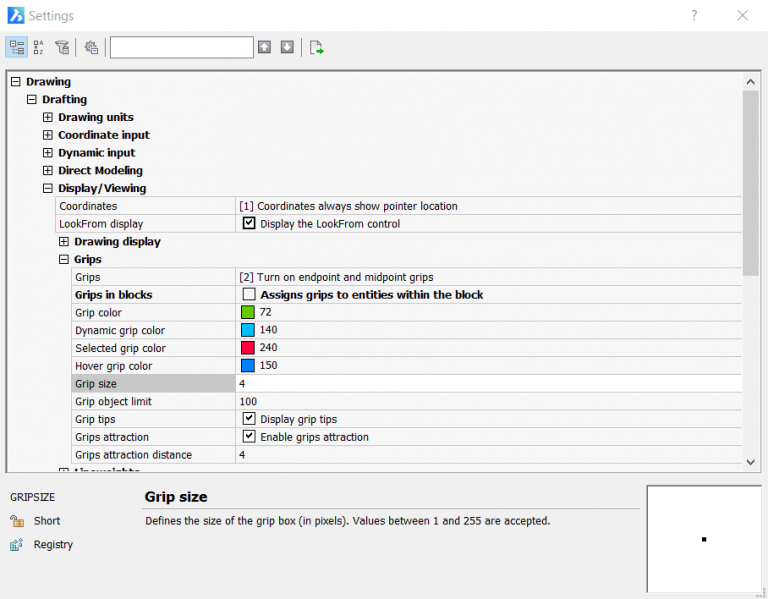Image resolution: width=768 pixels, height=599 pixels.
Task: Select the Selected grip color label
Action: coord(120,348)
